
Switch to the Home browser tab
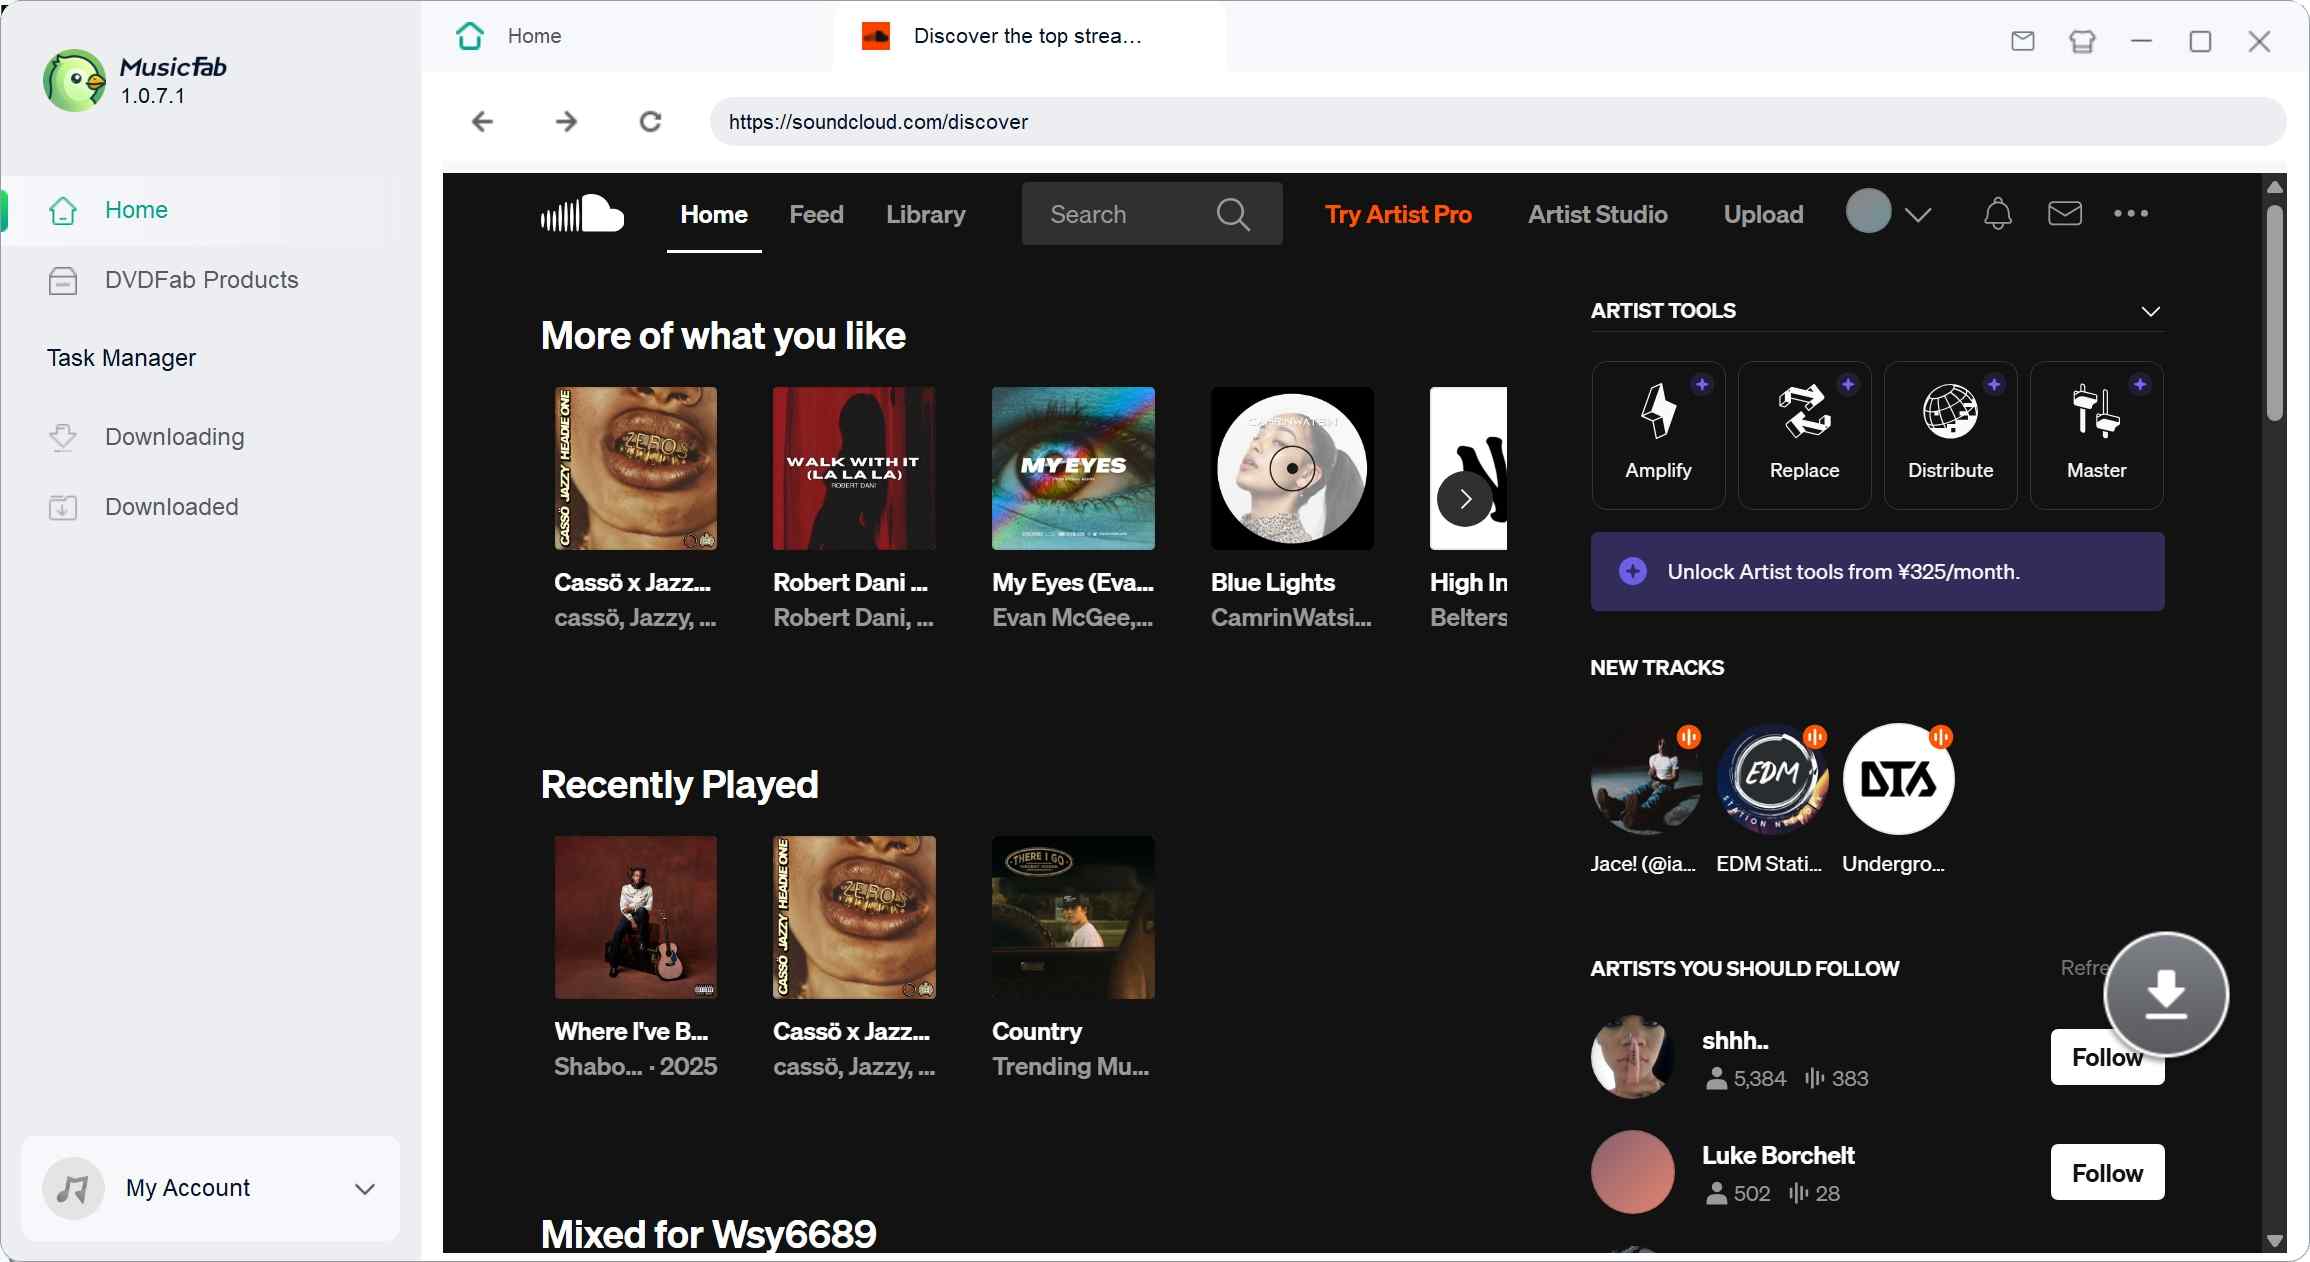[627, 36]
